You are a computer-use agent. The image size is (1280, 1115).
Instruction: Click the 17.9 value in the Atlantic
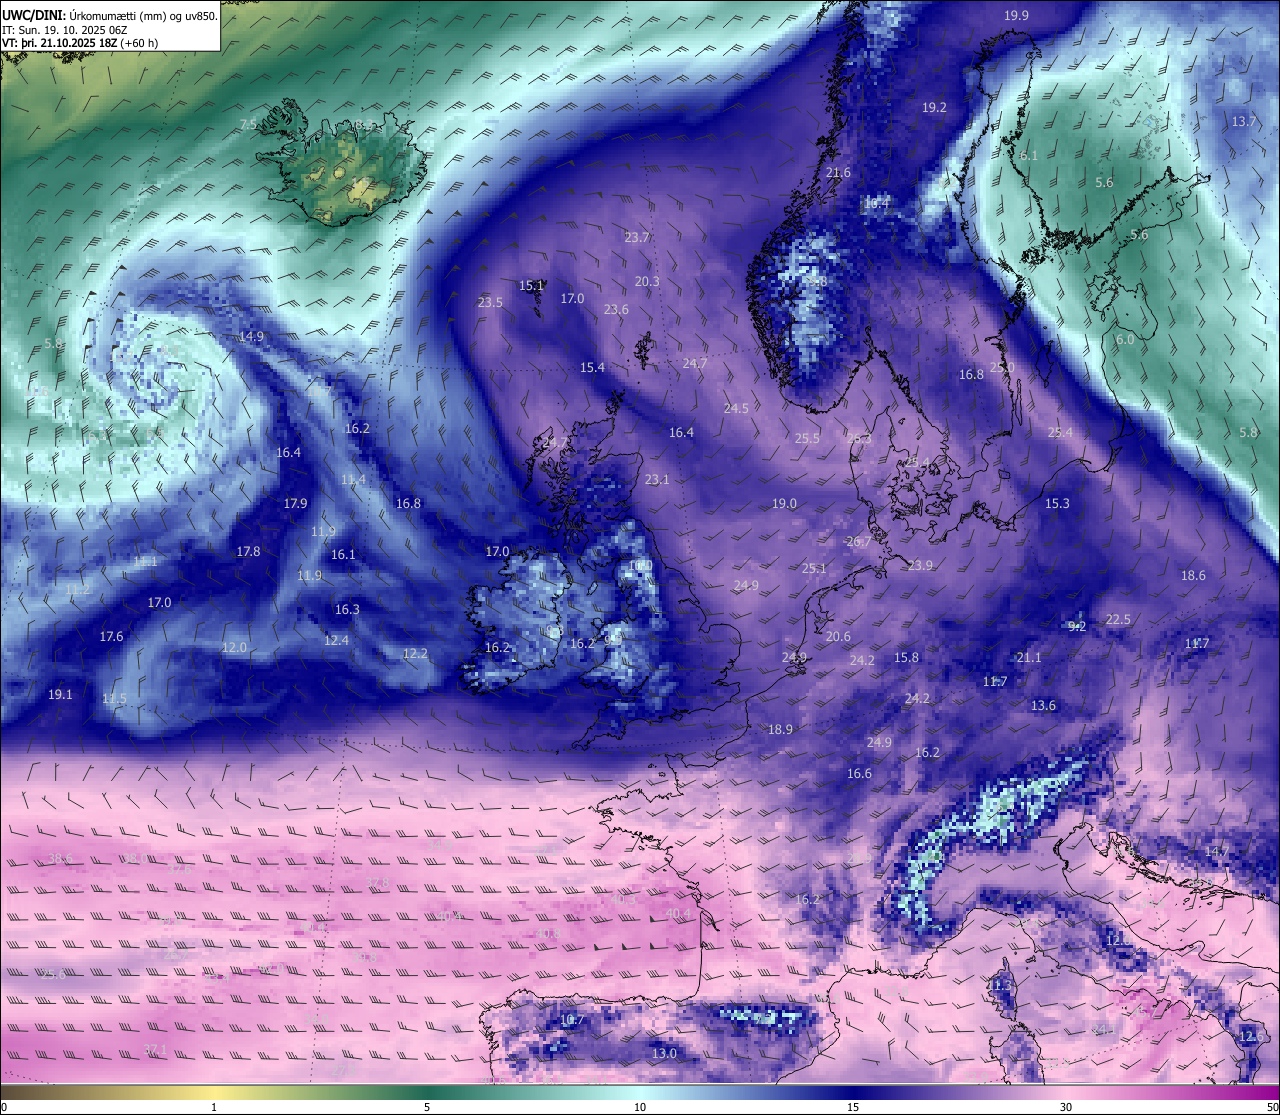295,503
